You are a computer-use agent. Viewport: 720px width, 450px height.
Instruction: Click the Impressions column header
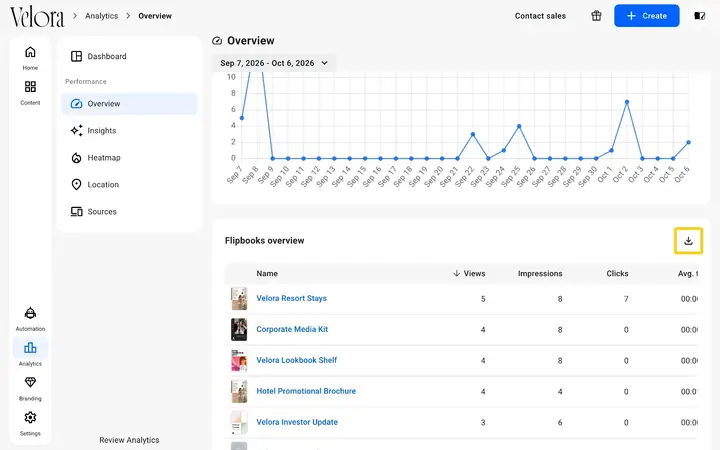(x=540, y=273)
